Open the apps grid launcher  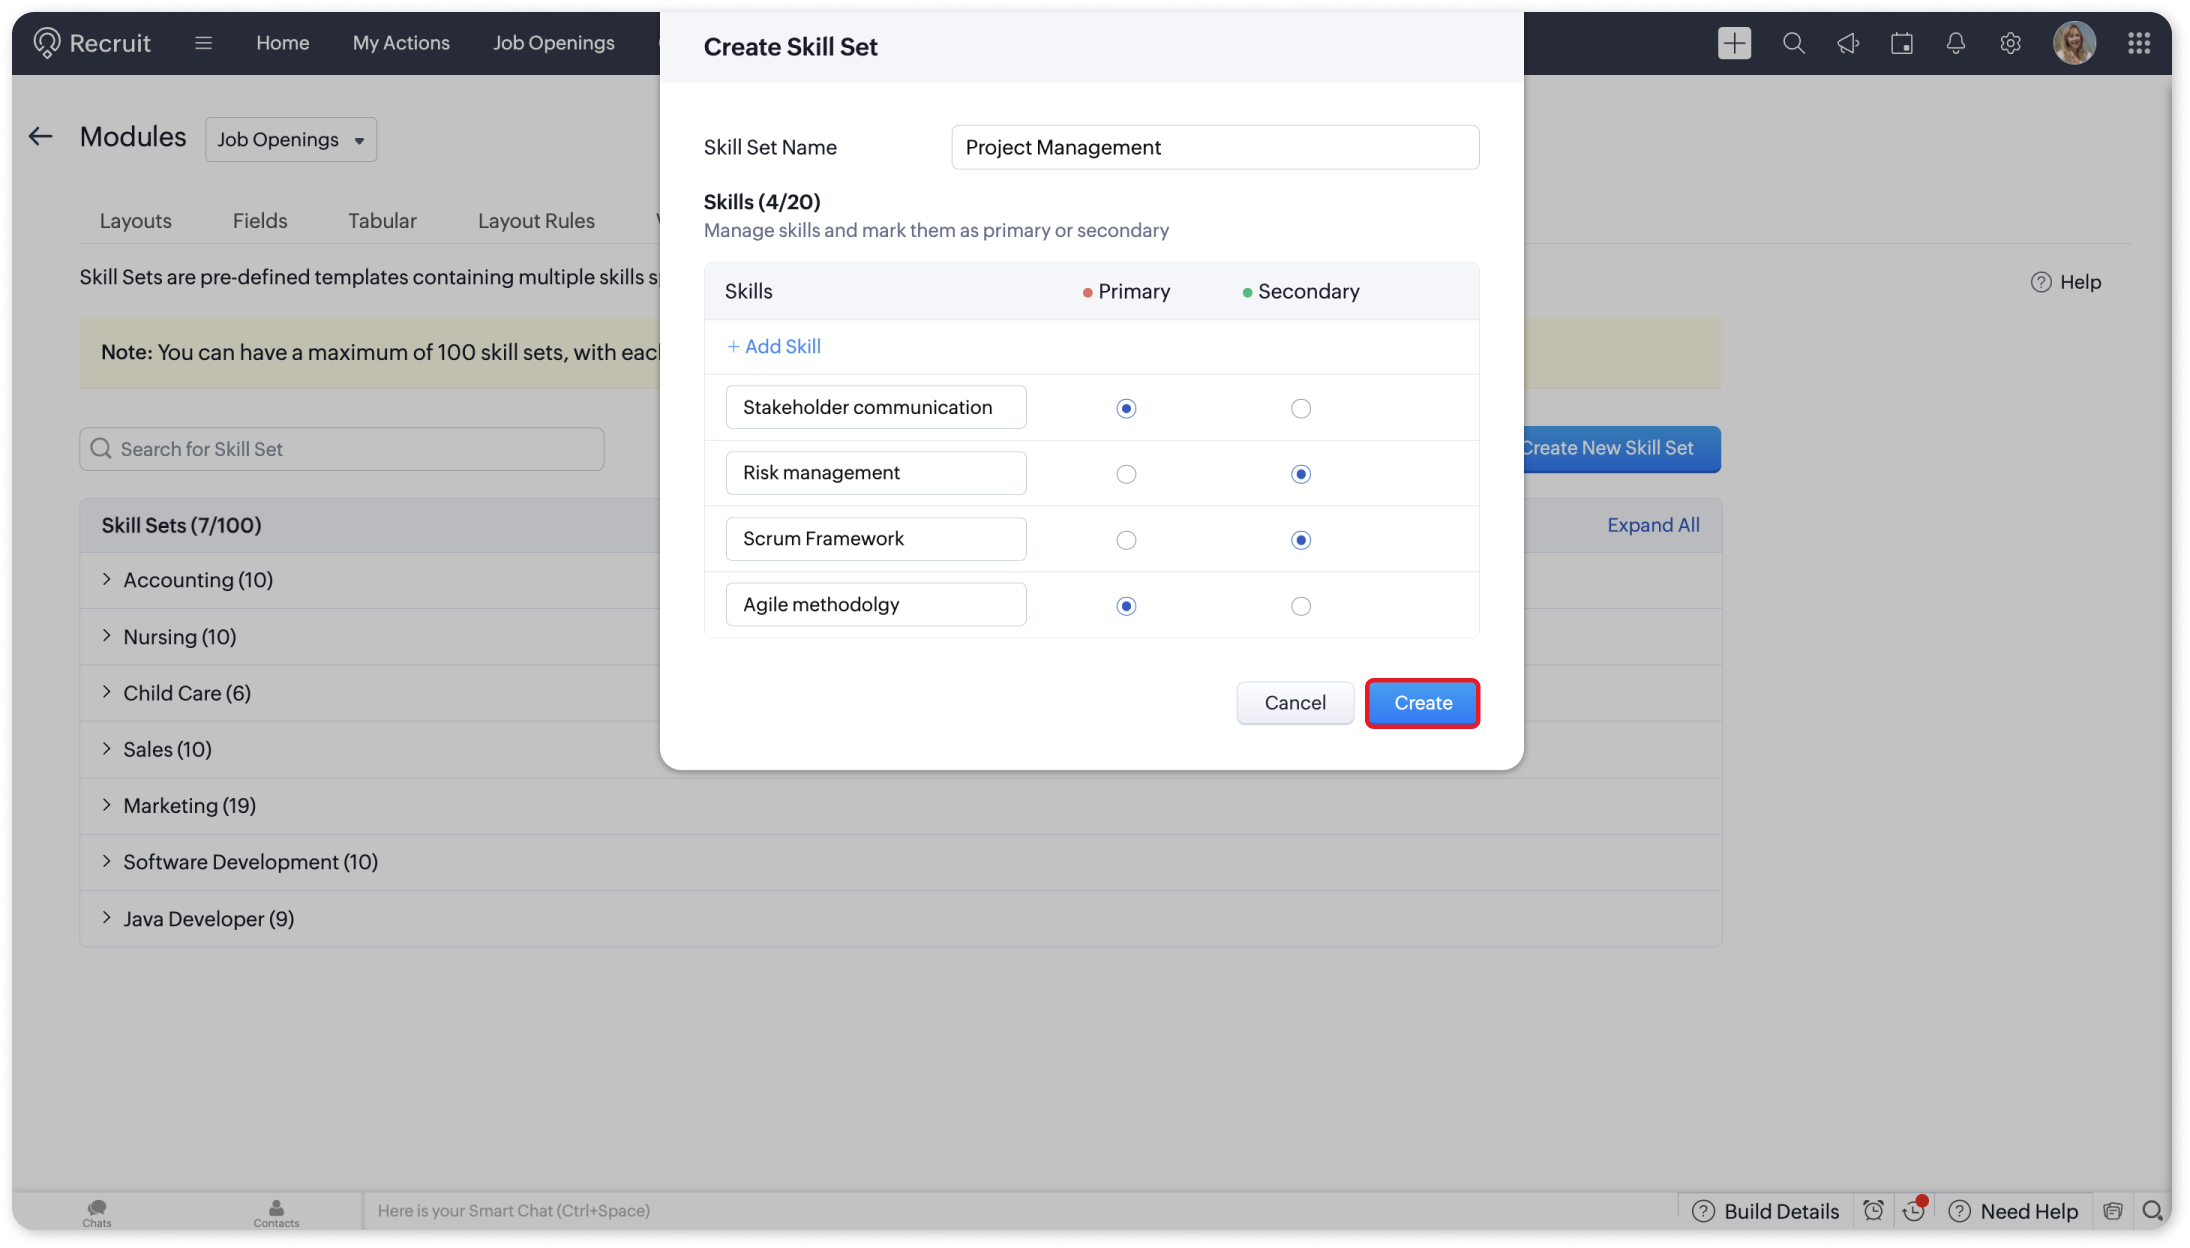click(x=2138, y=43)
